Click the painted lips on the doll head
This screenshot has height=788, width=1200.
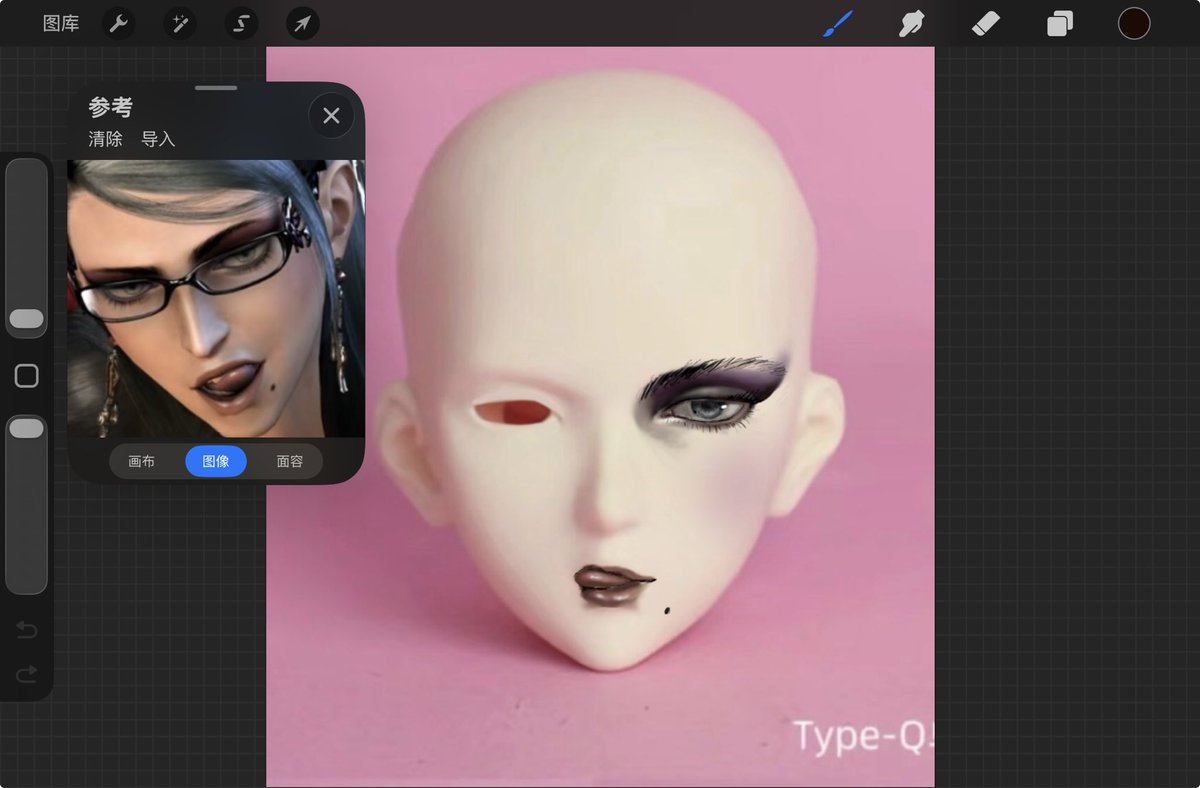coord(613,585)
